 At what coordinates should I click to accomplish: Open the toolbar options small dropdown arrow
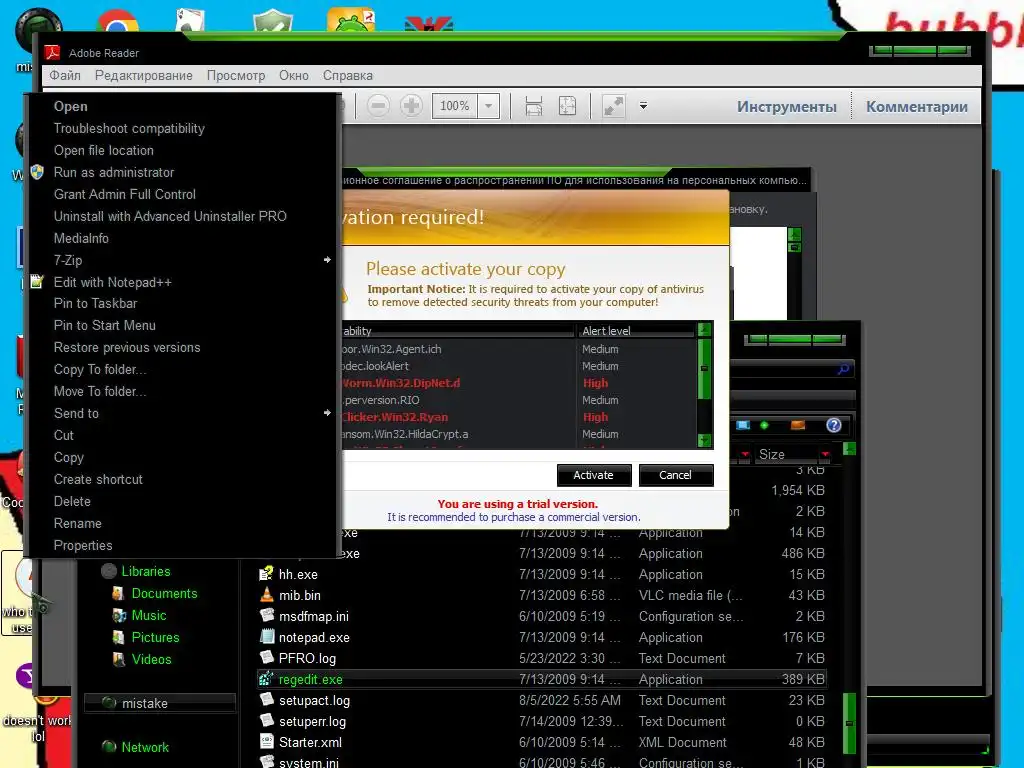[643, 106]
